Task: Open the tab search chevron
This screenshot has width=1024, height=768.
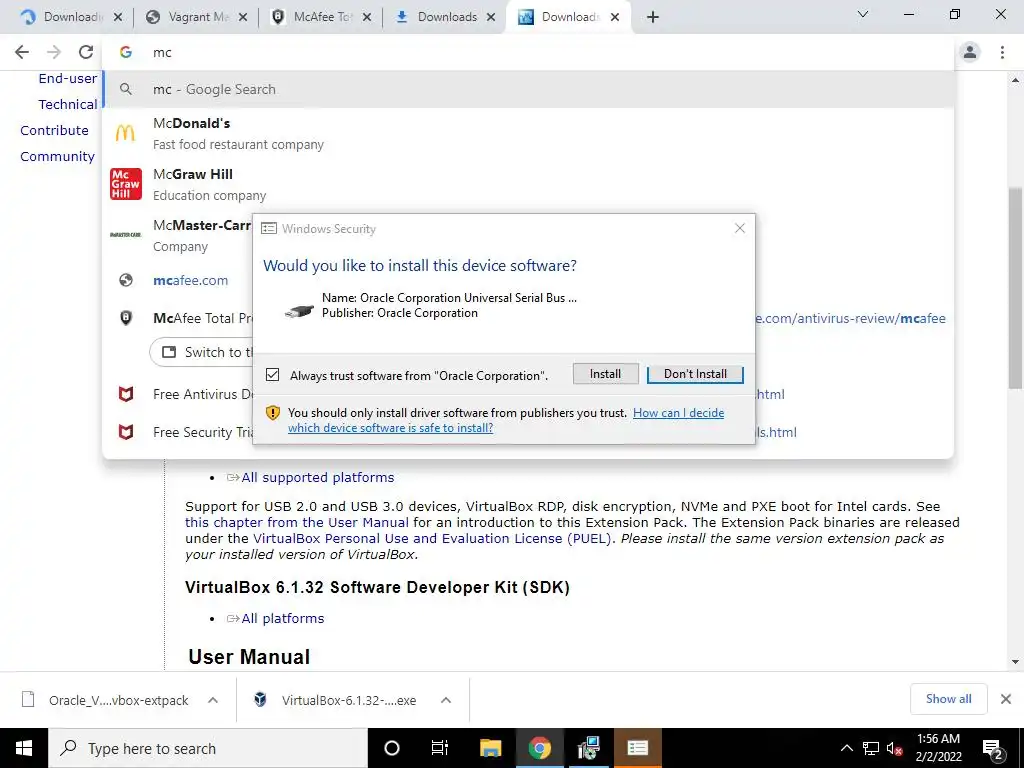Action: pyautogui.click(x=863, y=14)
